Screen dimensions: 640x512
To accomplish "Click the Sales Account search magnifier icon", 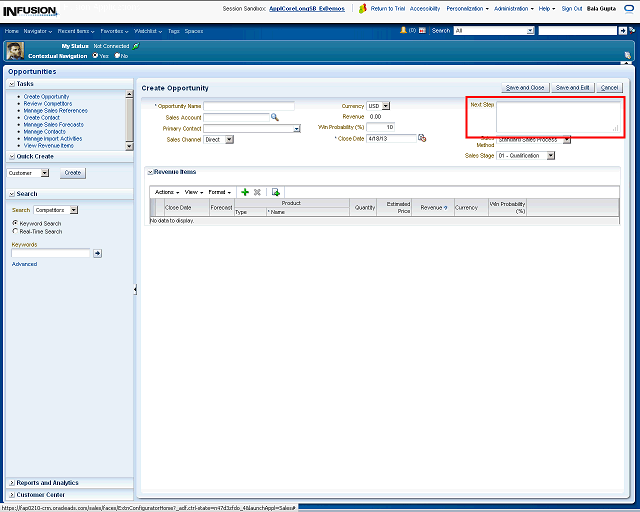I will tap(275, 117).
